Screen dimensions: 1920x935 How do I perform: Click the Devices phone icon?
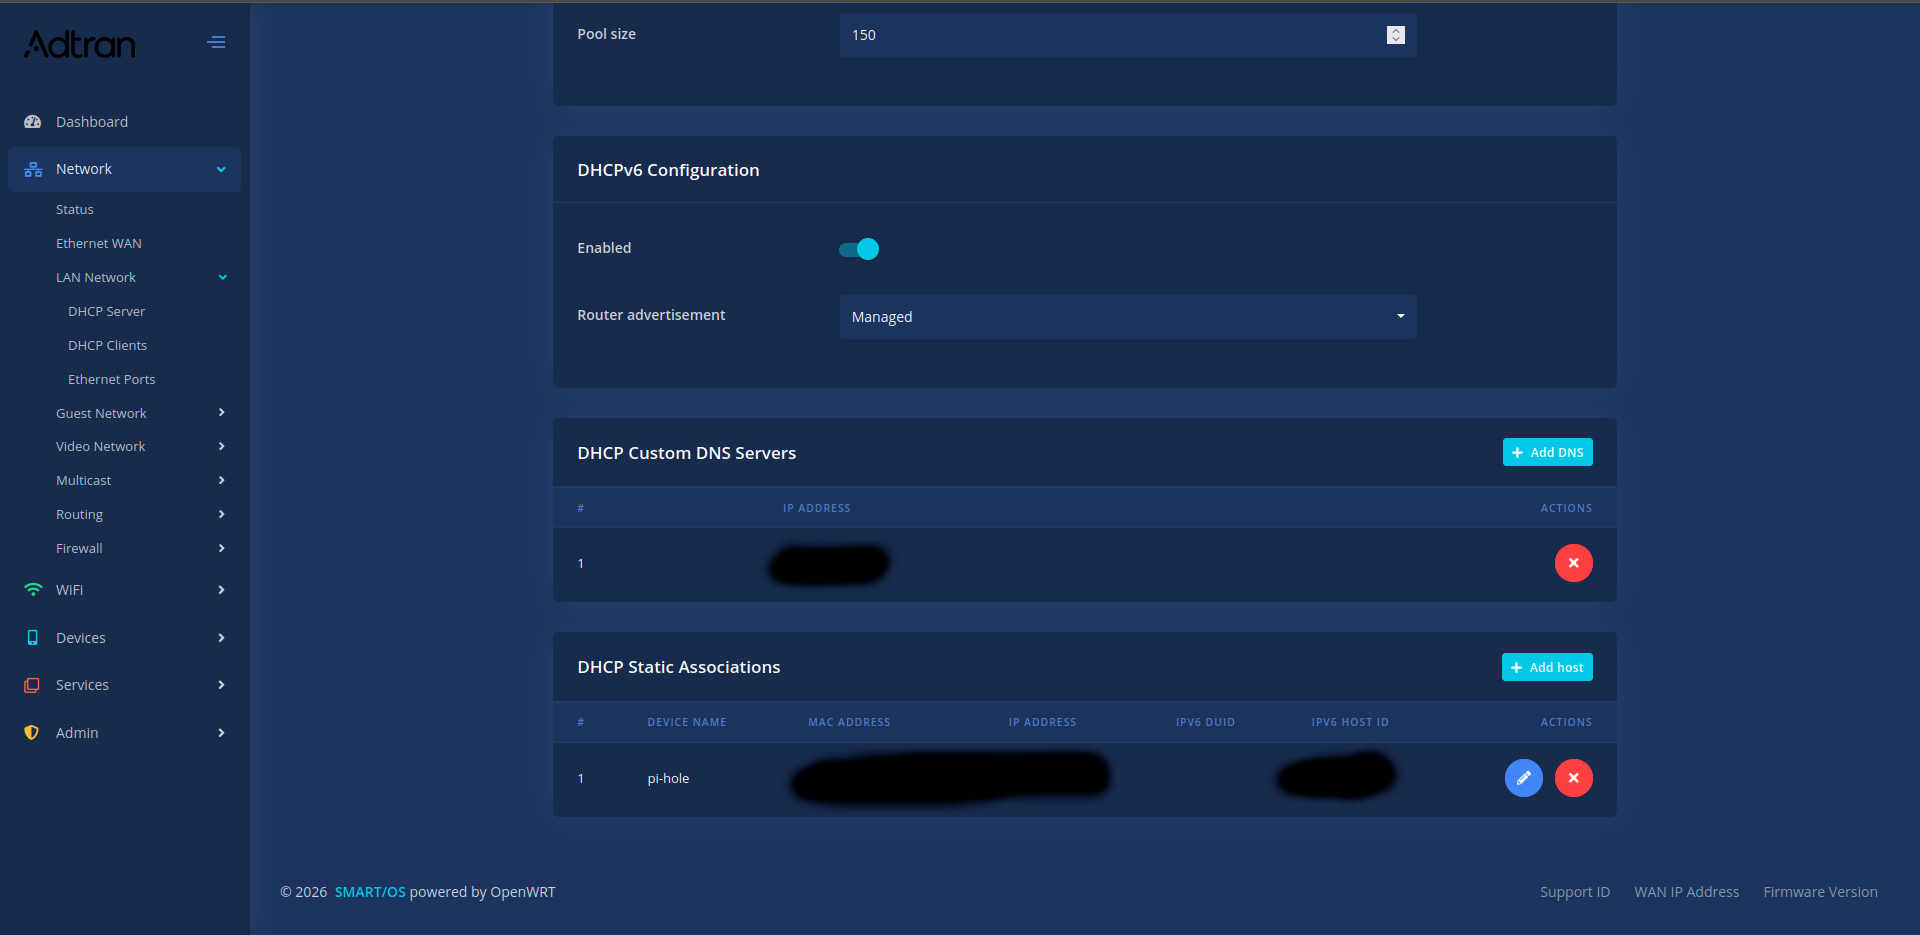point(33,638)
